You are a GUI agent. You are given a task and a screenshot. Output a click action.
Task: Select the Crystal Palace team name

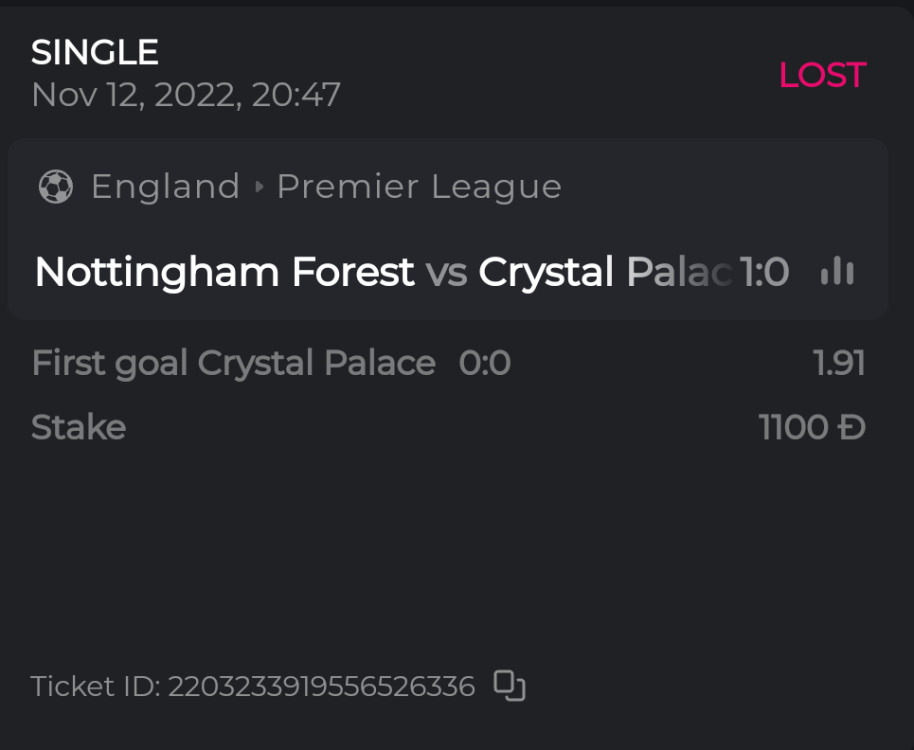604,272
